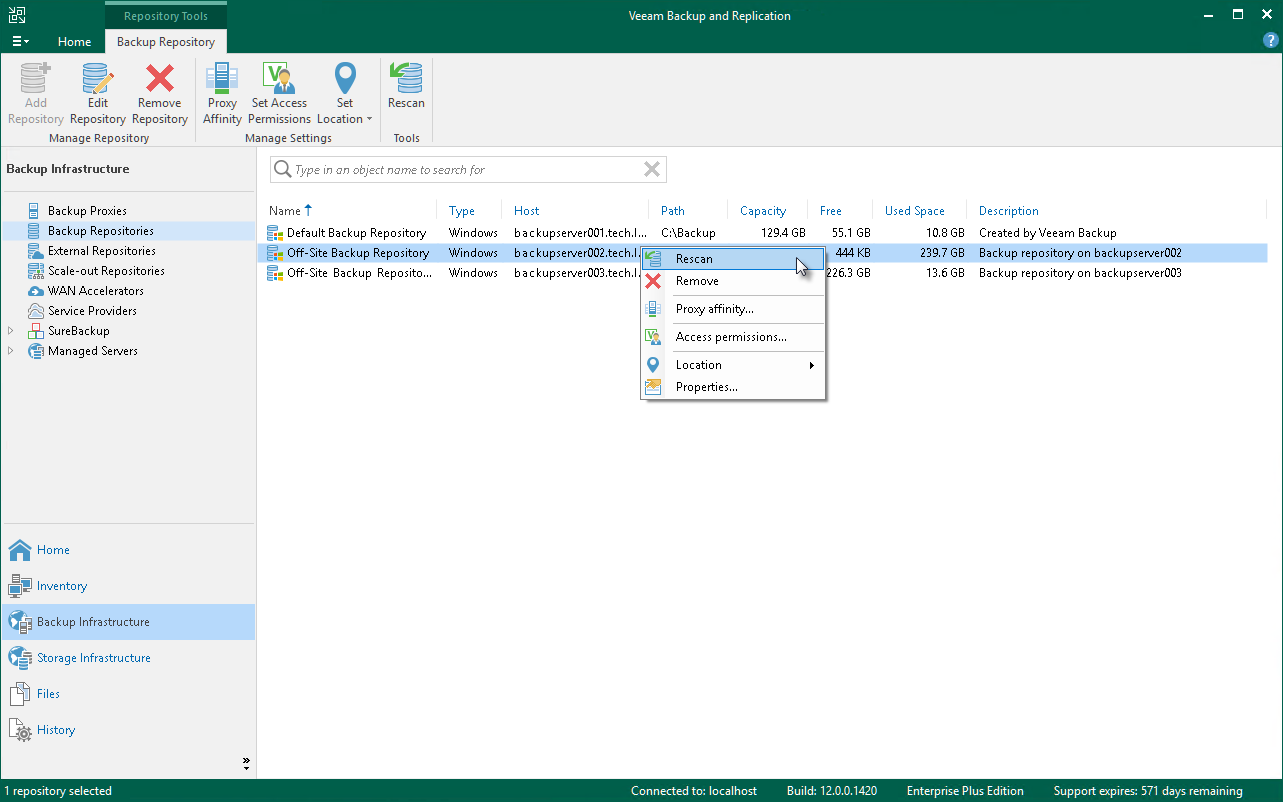Sort list by Host column header
This screenshot has height=802, width=1283.
[x=527, y=211]
